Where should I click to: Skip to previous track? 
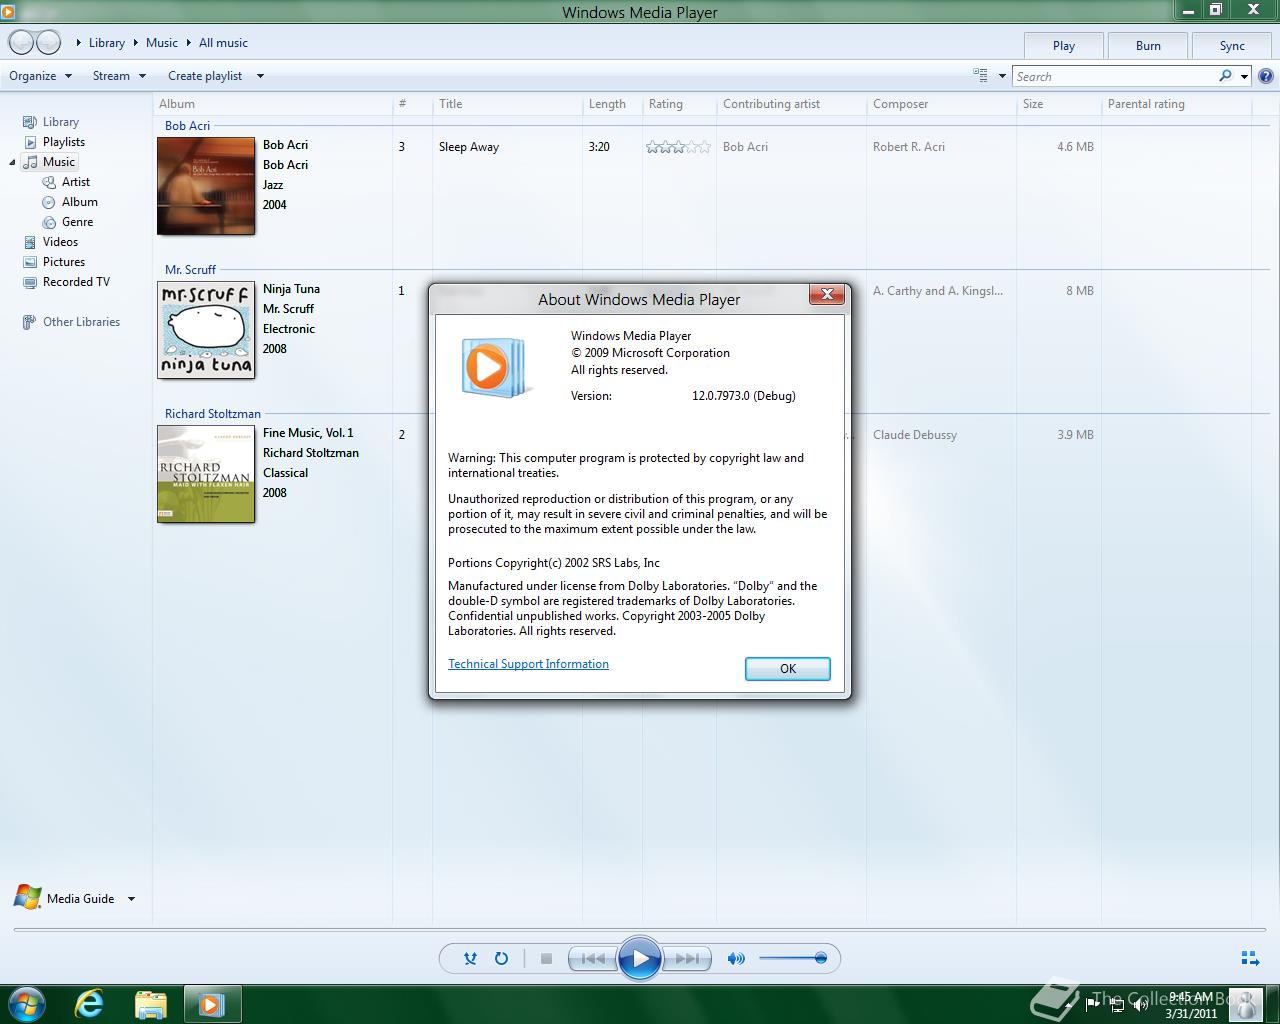click(593, 958)
